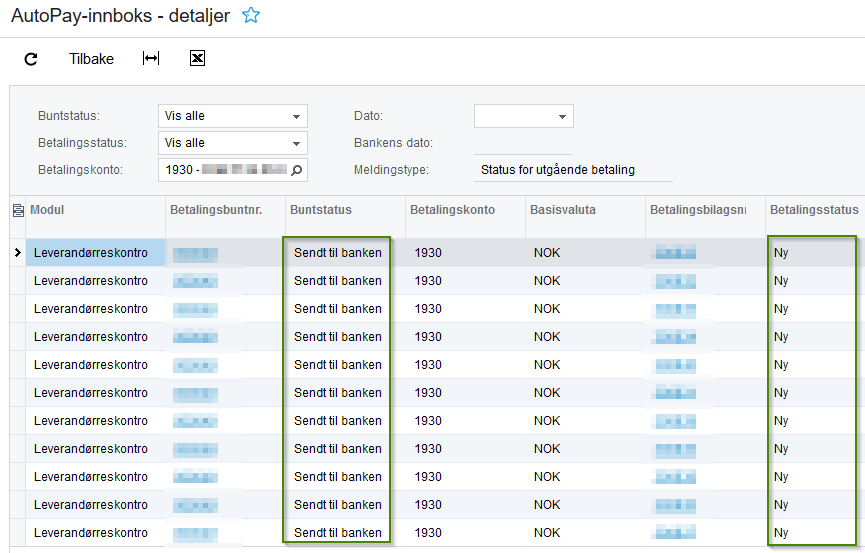
Task: Open blurred voucher number link in first row
Action: click(674, 253)
